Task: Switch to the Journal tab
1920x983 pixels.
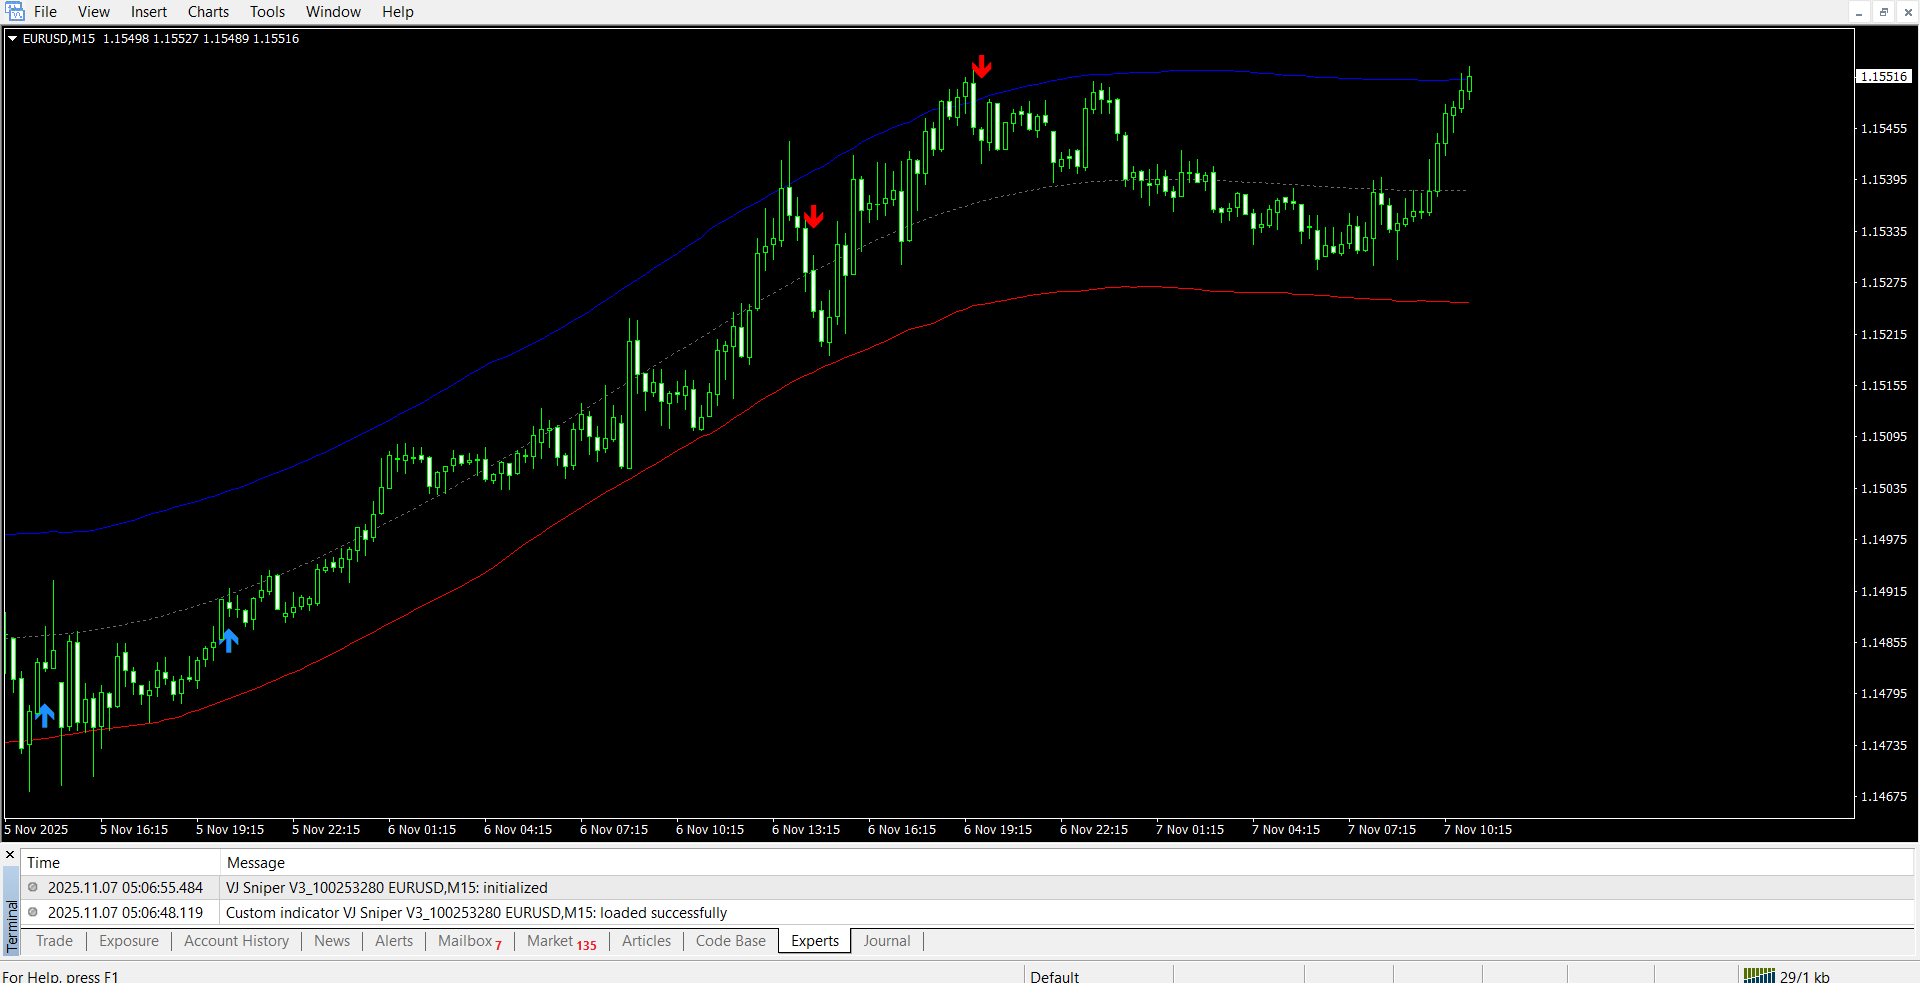Action: pos(886,941)
